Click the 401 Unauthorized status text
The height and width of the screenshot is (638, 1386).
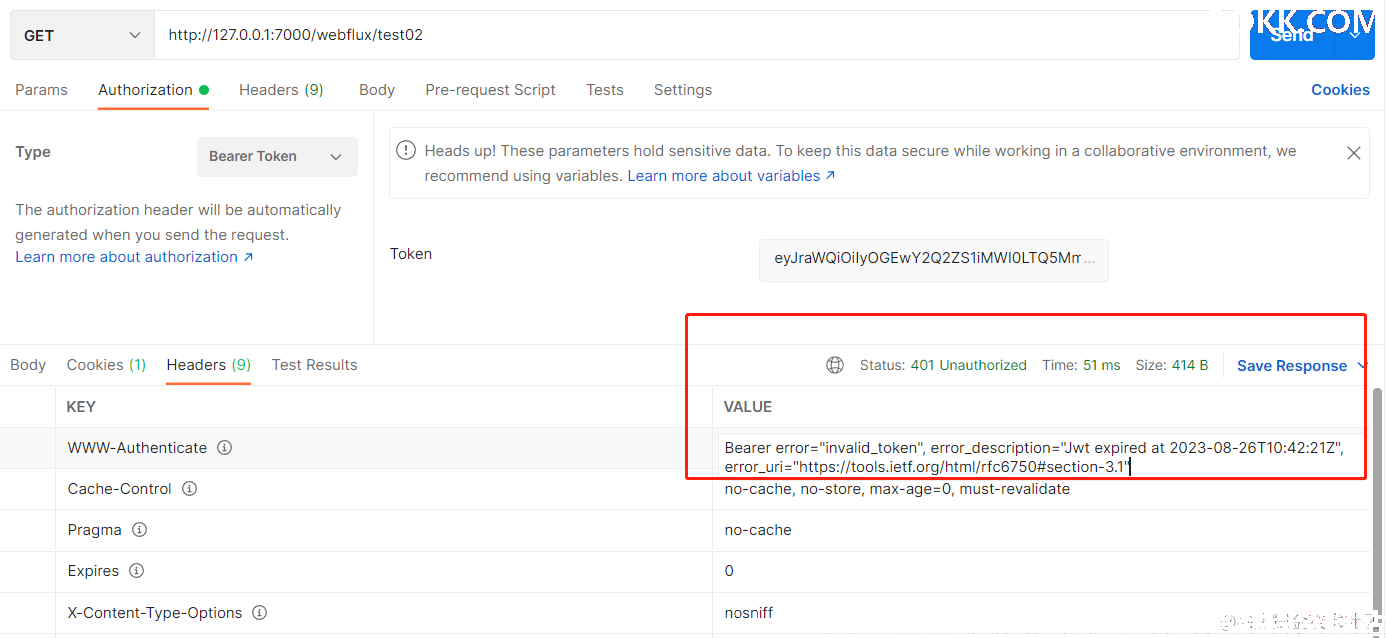[x=968, y=365]
